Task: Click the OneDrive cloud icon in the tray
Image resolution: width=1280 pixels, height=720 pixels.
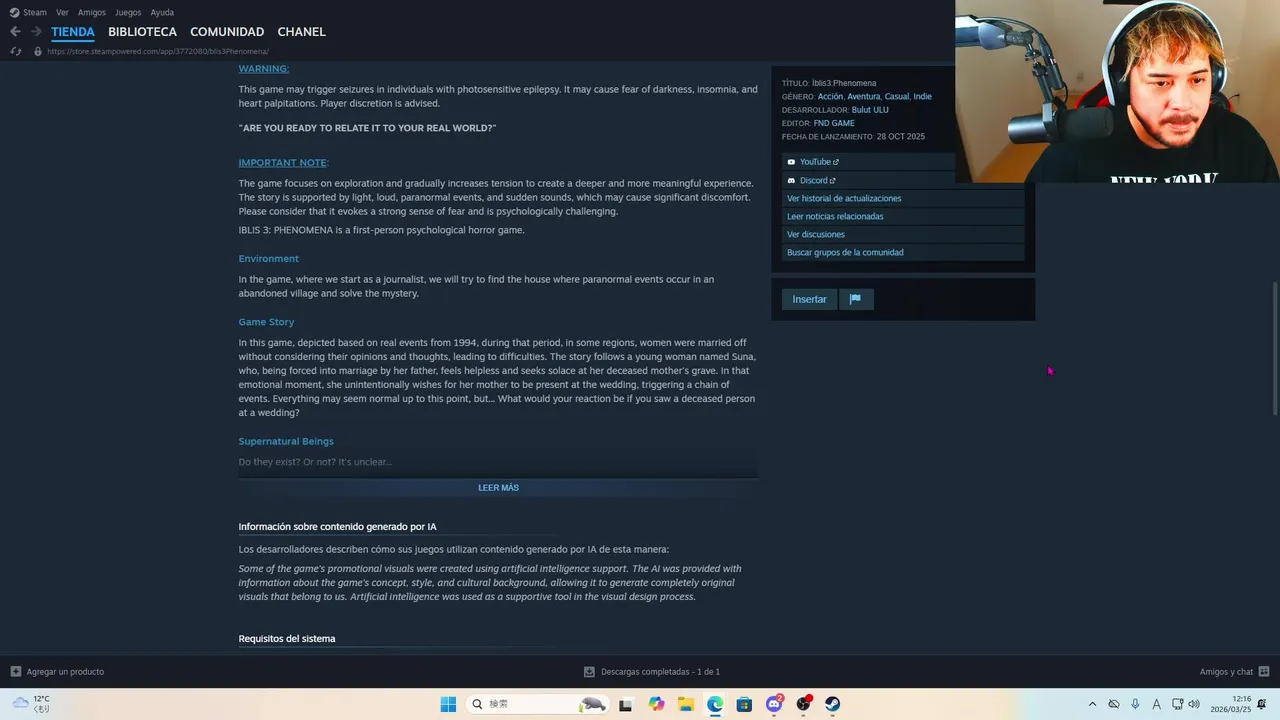Action: coord(1113,704)
